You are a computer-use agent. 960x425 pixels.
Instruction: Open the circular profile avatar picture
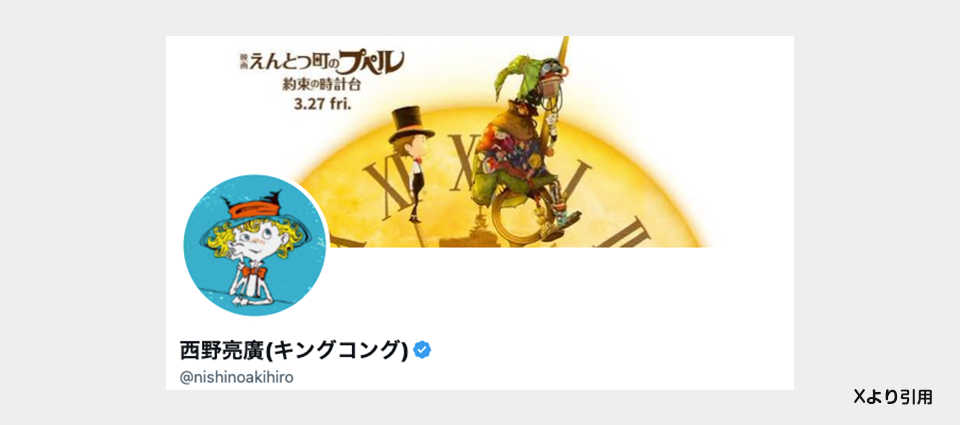click(256, 246)
